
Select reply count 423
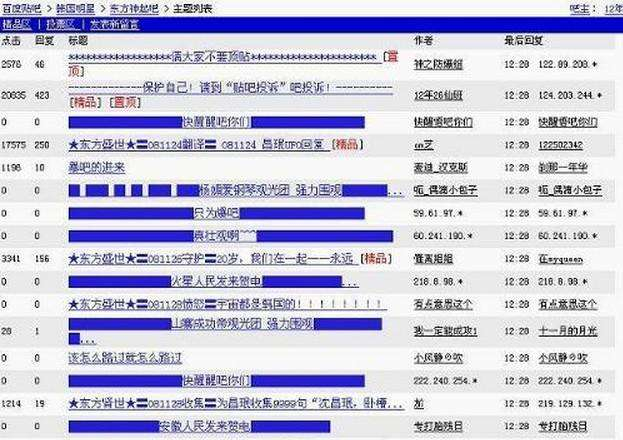tap(42, 95)
